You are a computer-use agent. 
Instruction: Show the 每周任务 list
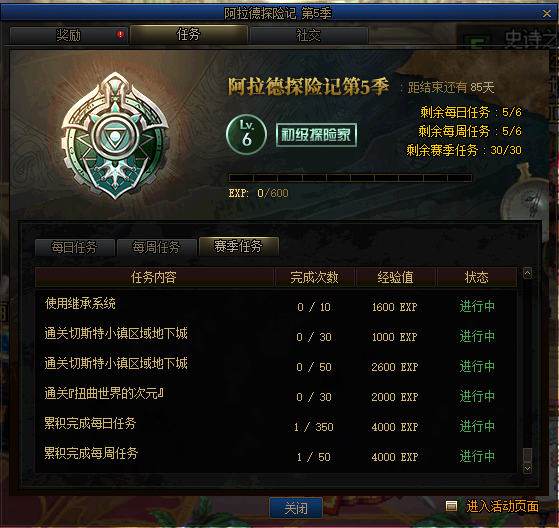coord(157,247)
